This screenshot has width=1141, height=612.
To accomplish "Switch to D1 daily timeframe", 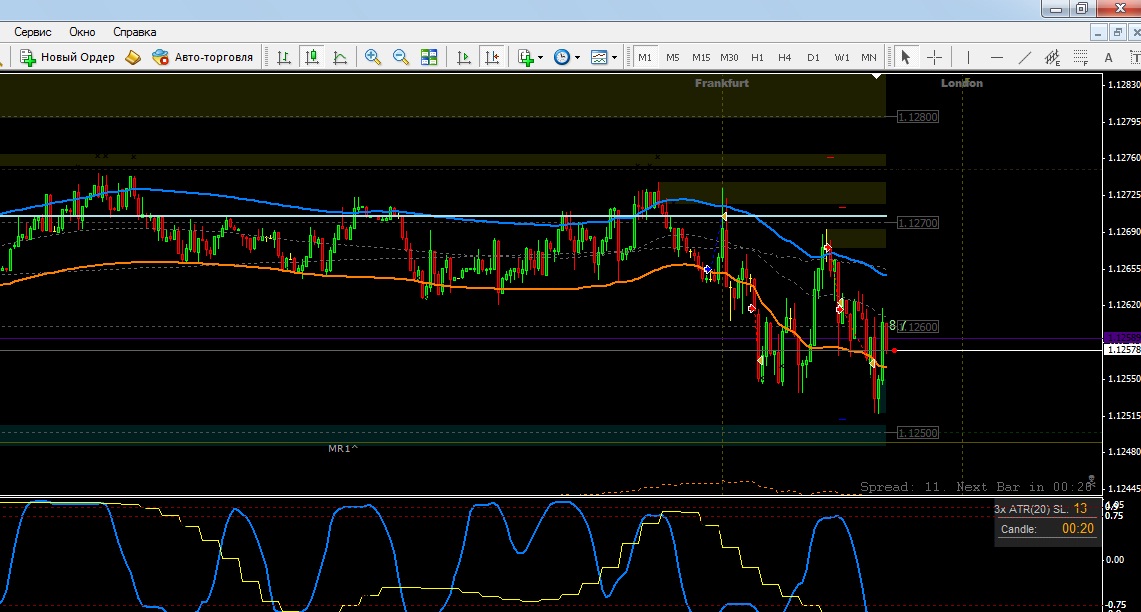I will (x=813, y=57).
